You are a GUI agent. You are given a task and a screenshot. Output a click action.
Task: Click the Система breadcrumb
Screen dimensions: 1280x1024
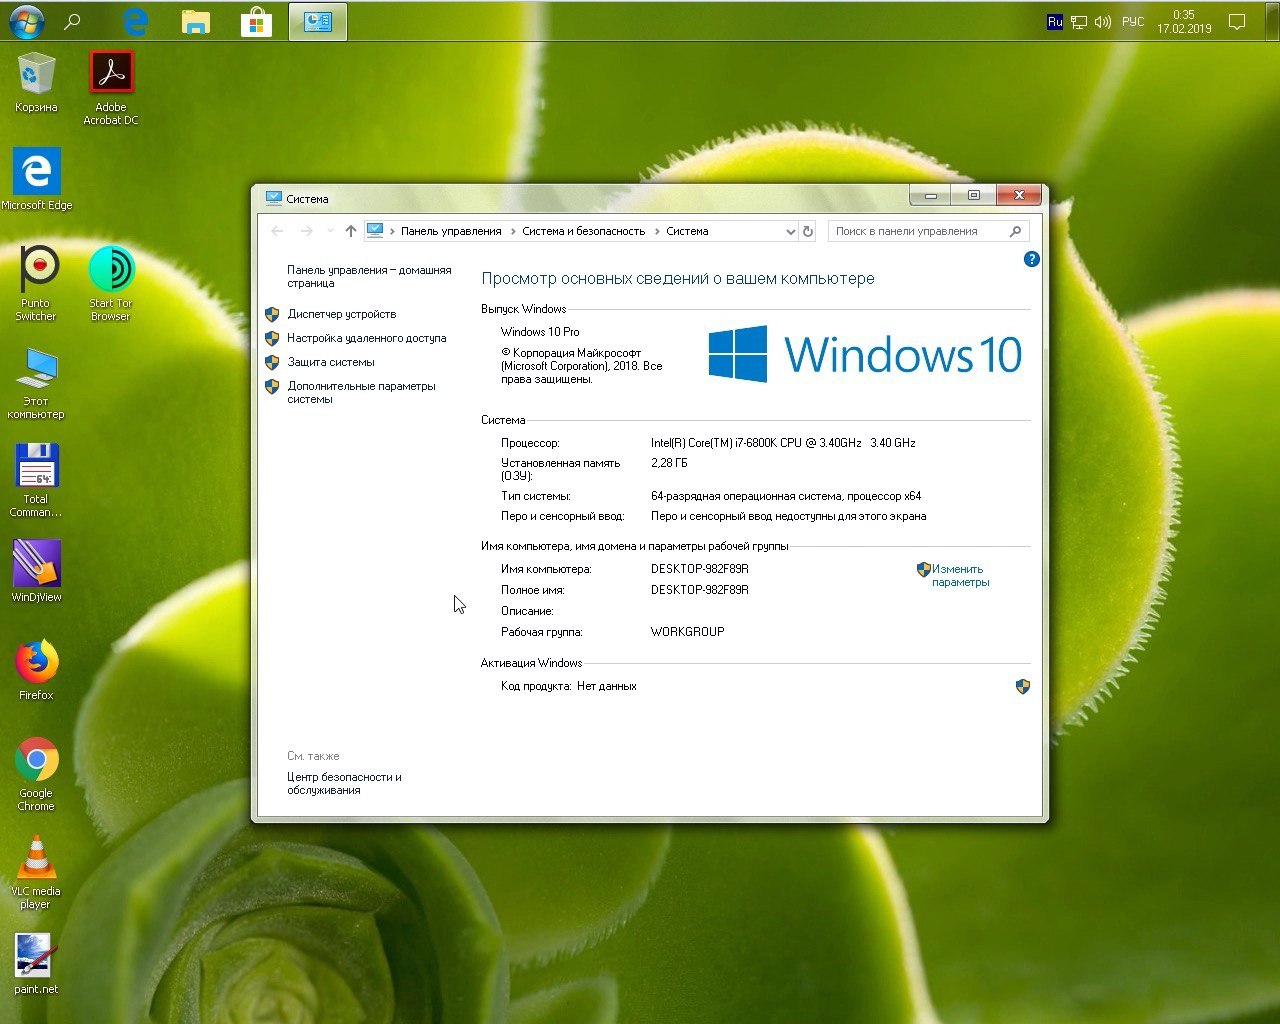(x=687, y=231)
